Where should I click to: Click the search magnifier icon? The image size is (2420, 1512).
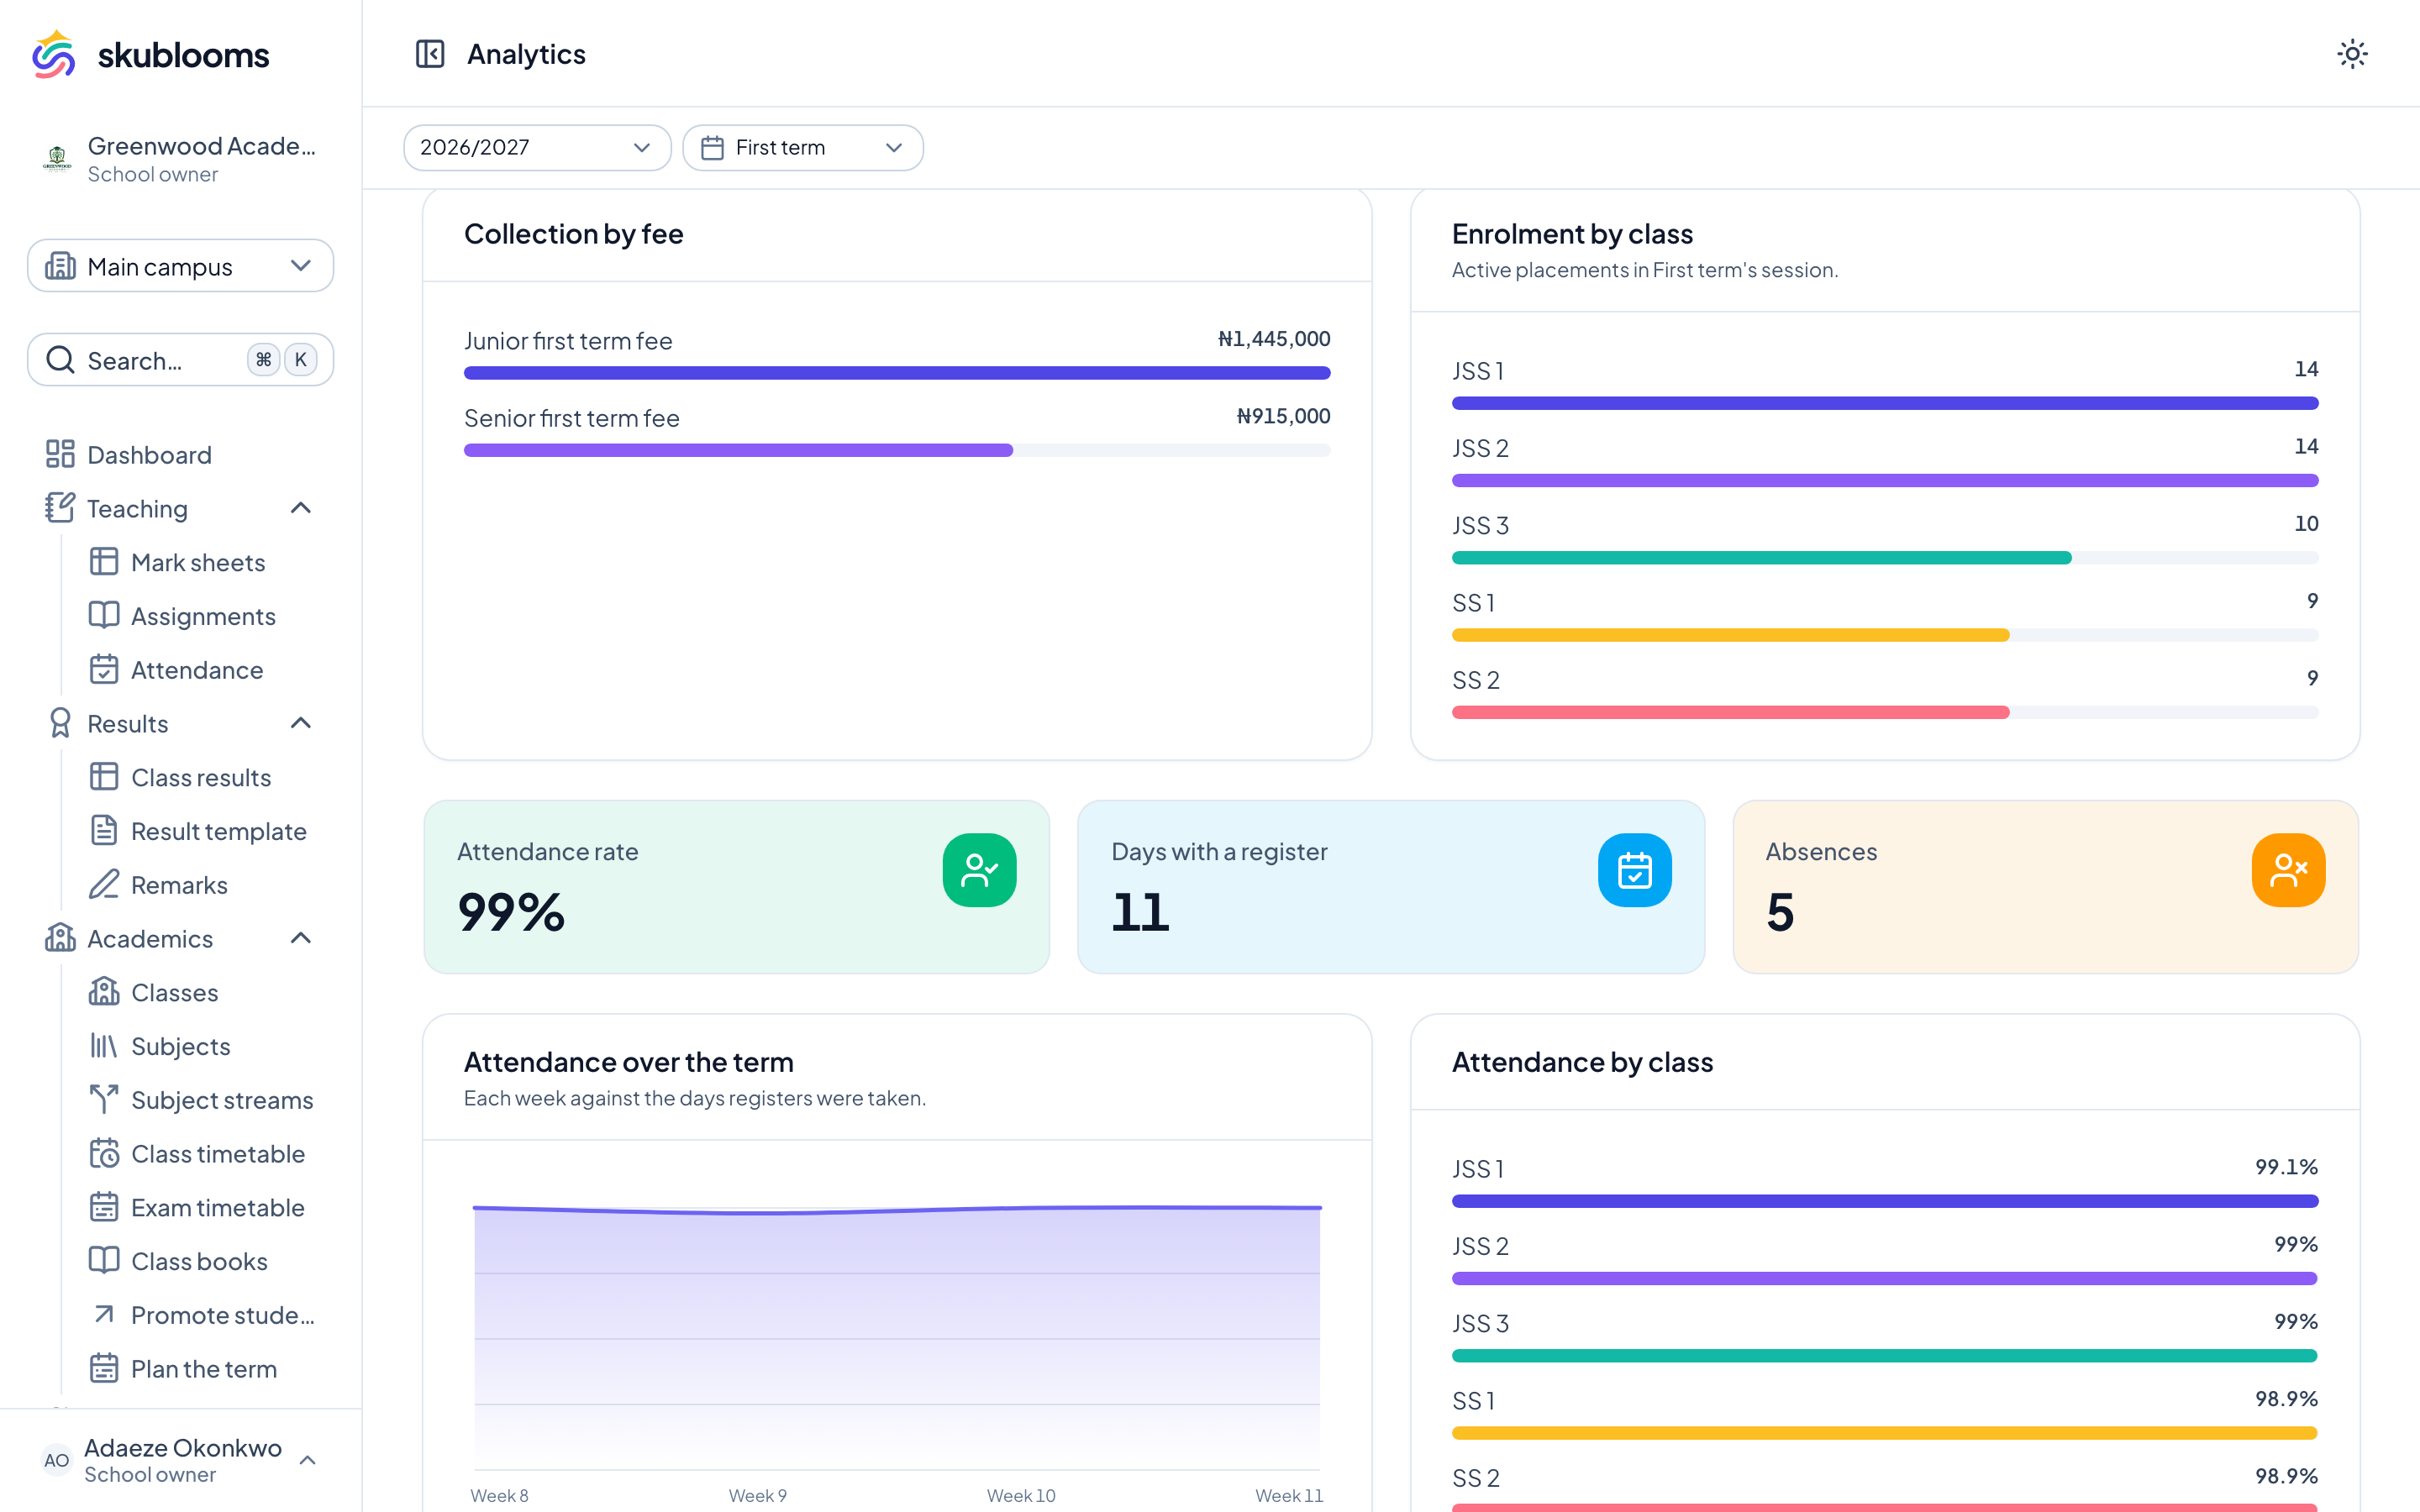coord(60,360)
